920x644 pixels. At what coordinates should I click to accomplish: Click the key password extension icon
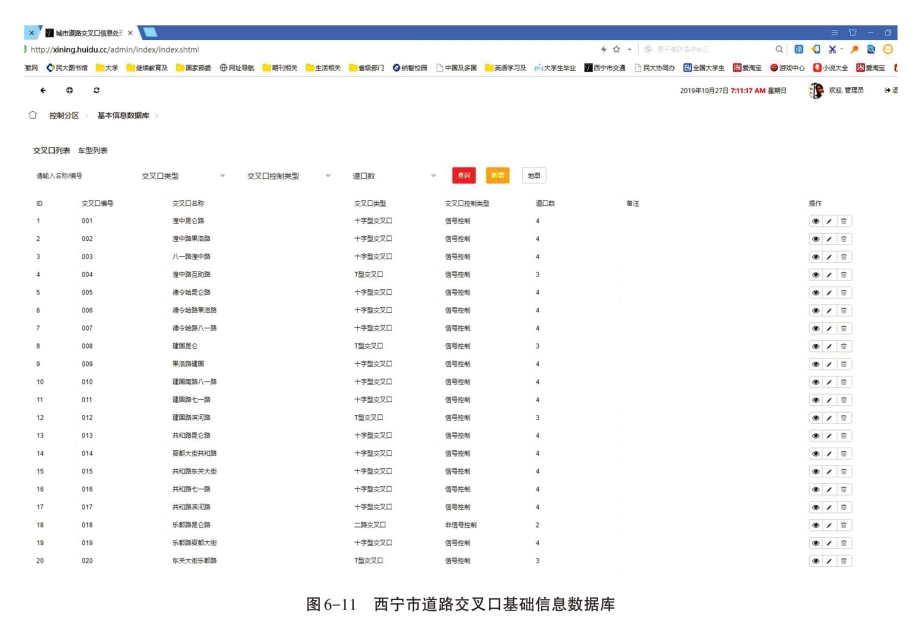pyautogui.click(x=854, y=49)
